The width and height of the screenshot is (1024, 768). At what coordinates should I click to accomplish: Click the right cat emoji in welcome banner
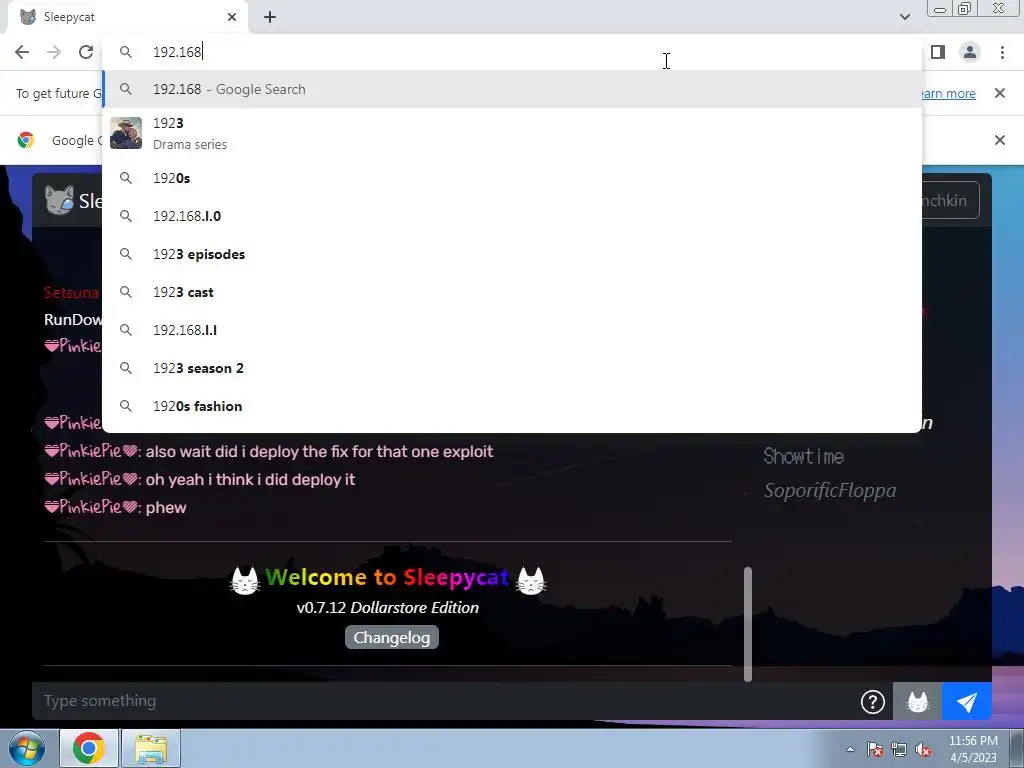pos(530,580)
